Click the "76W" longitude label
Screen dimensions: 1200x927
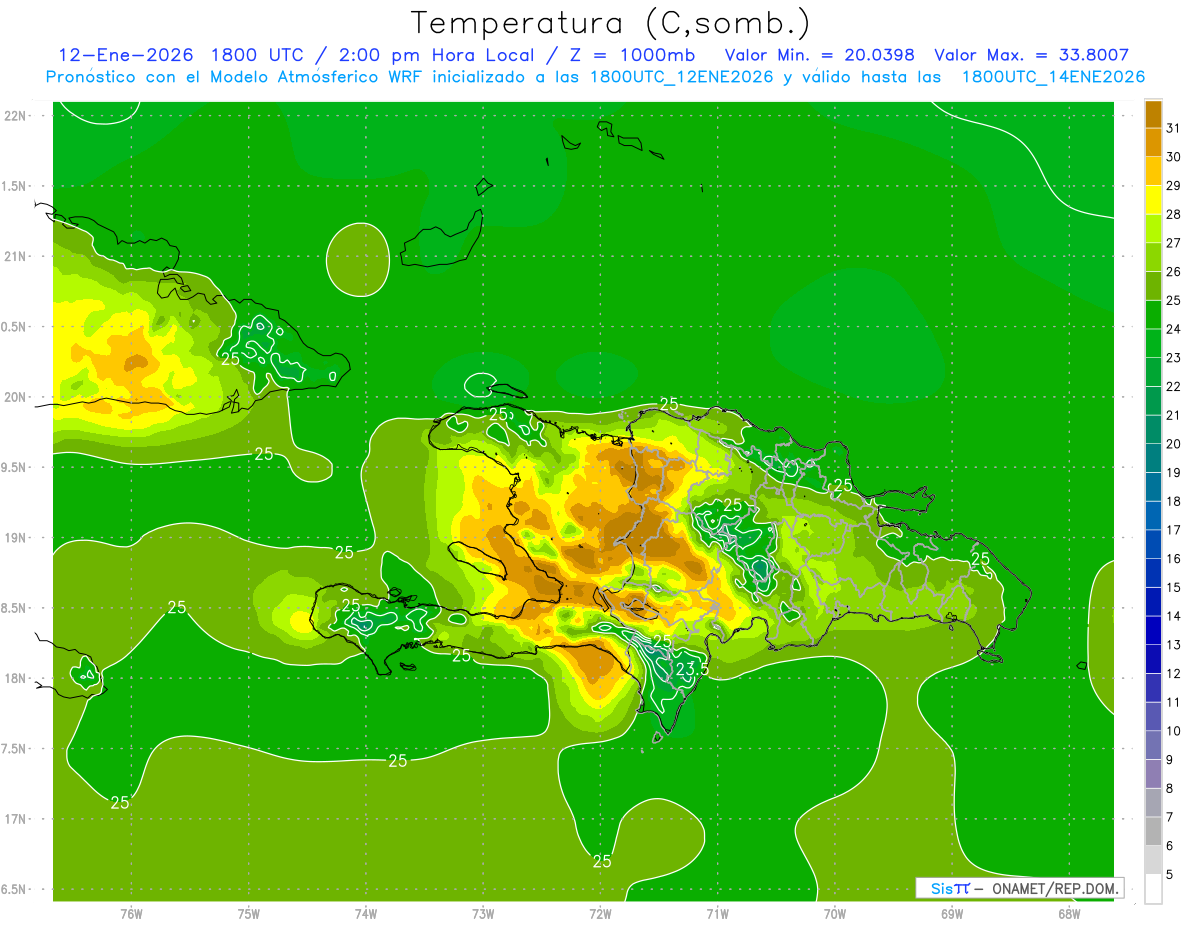point(131,913)
